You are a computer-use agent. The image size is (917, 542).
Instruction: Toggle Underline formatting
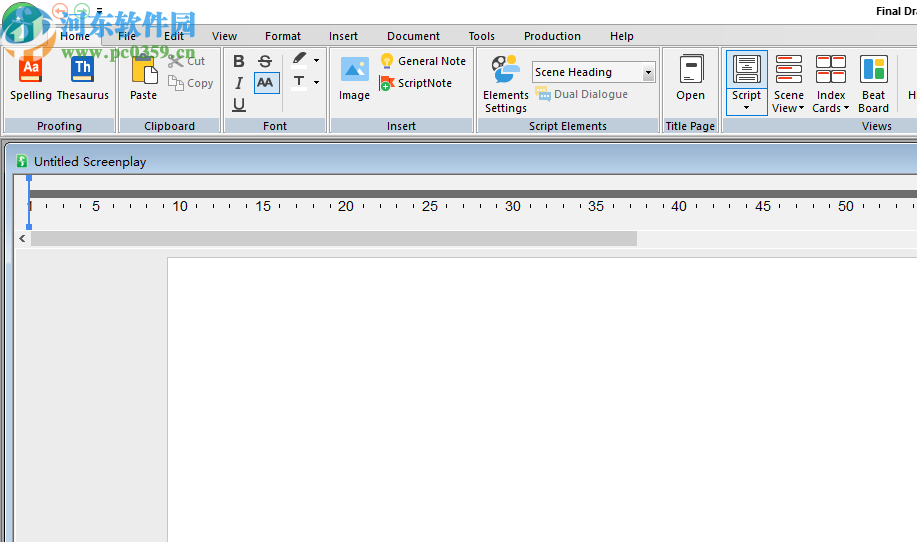pyautogui.click(x=239, y=104)
